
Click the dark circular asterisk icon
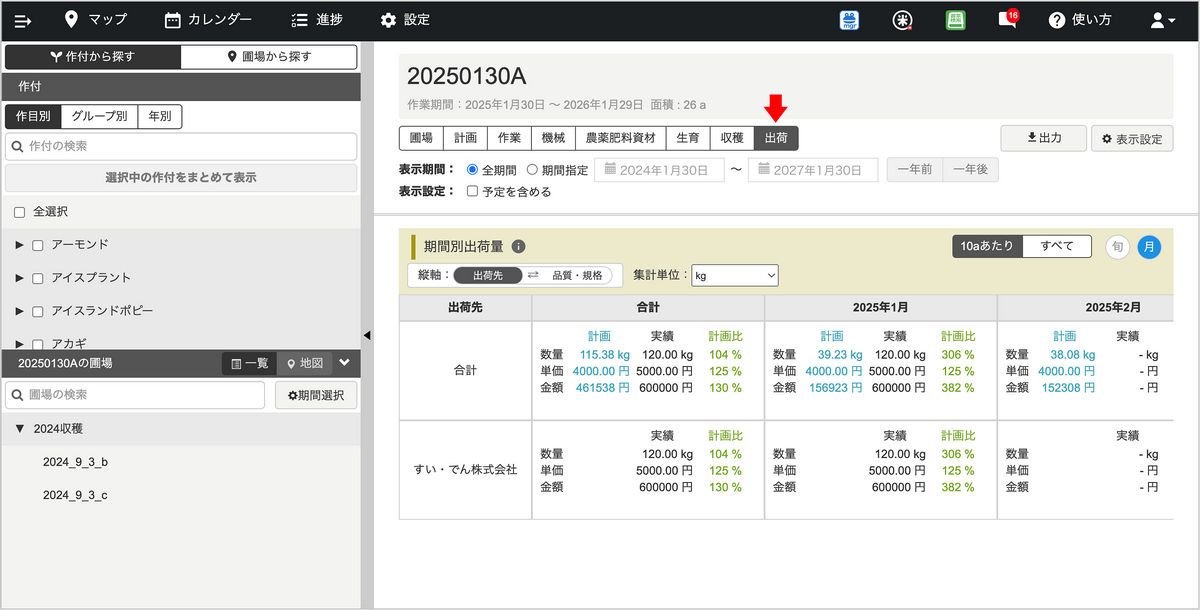tap(904, 20)
